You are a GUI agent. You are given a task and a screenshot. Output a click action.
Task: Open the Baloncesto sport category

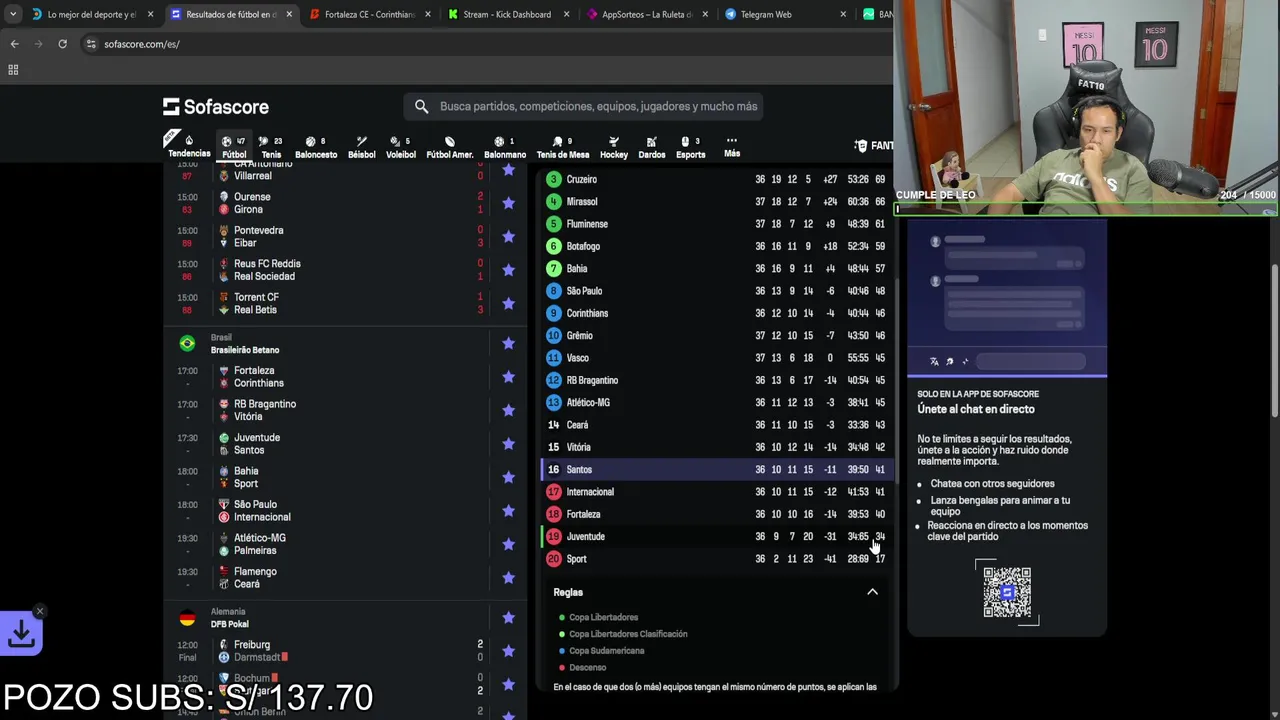tap(316, 146)
